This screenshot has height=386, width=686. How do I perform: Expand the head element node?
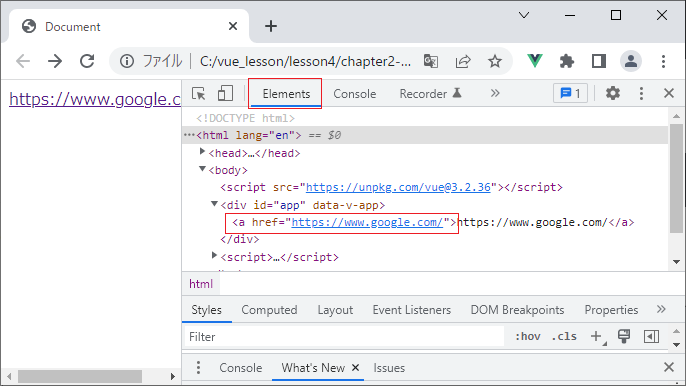tap(202, 151)
